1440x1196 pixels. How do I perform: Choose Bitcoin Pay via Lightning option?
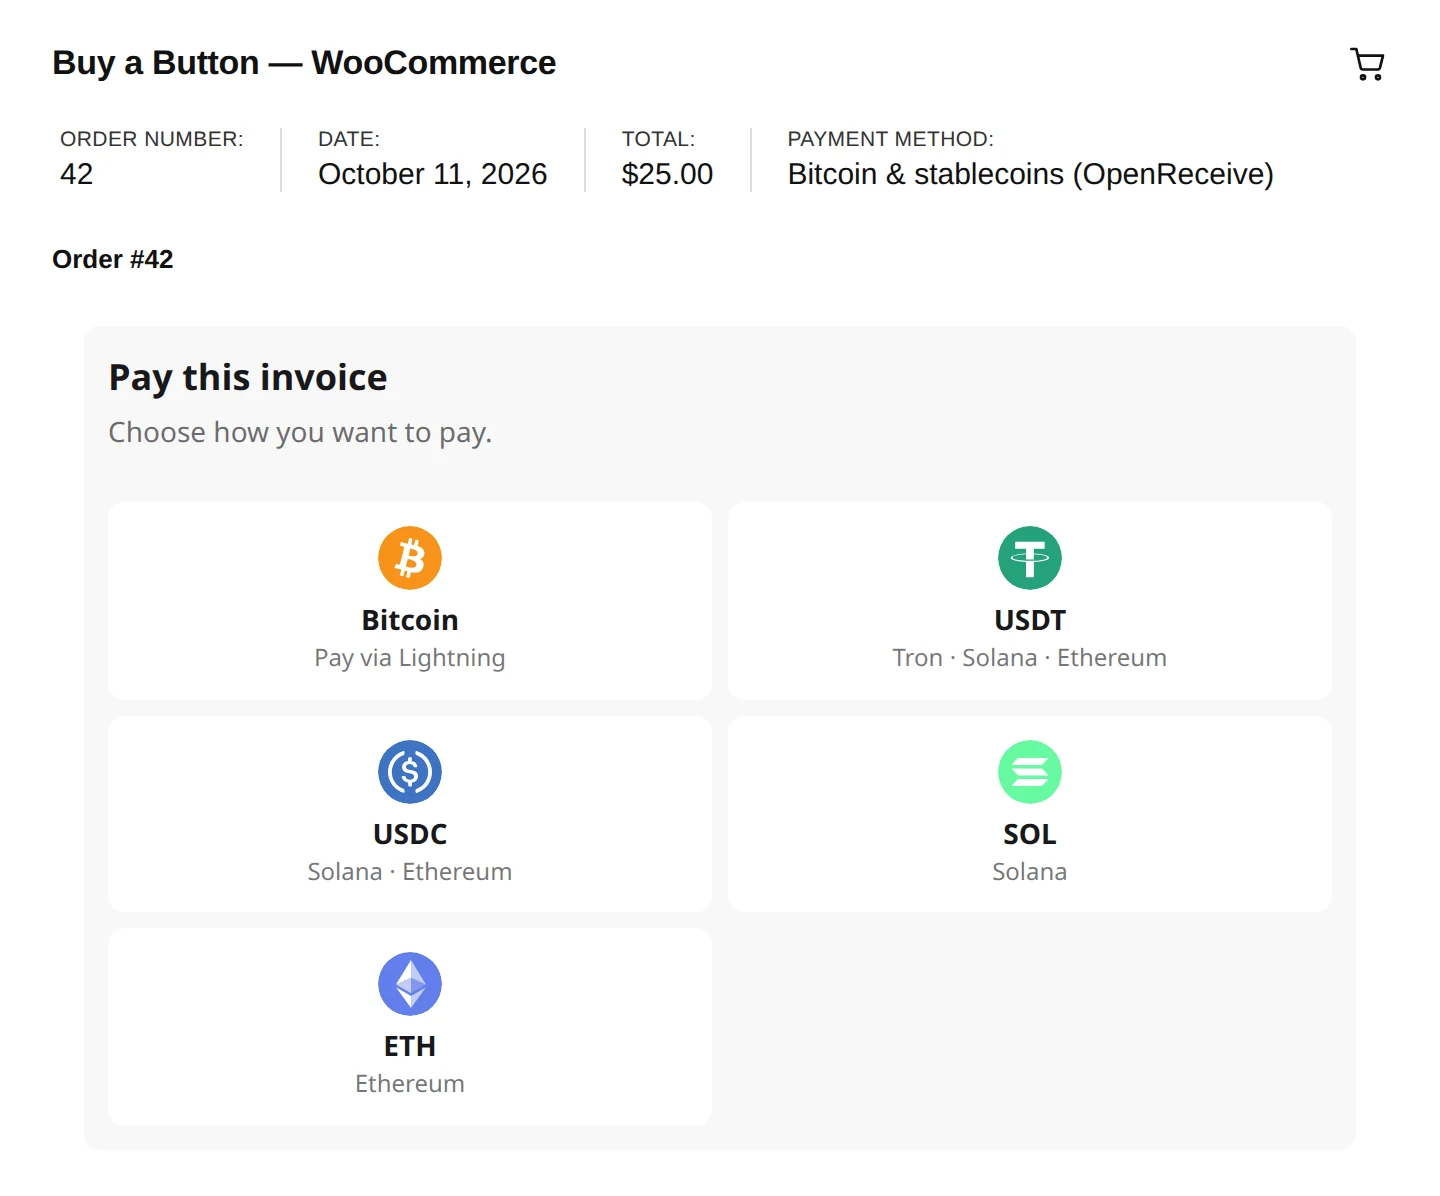(410, 601)
